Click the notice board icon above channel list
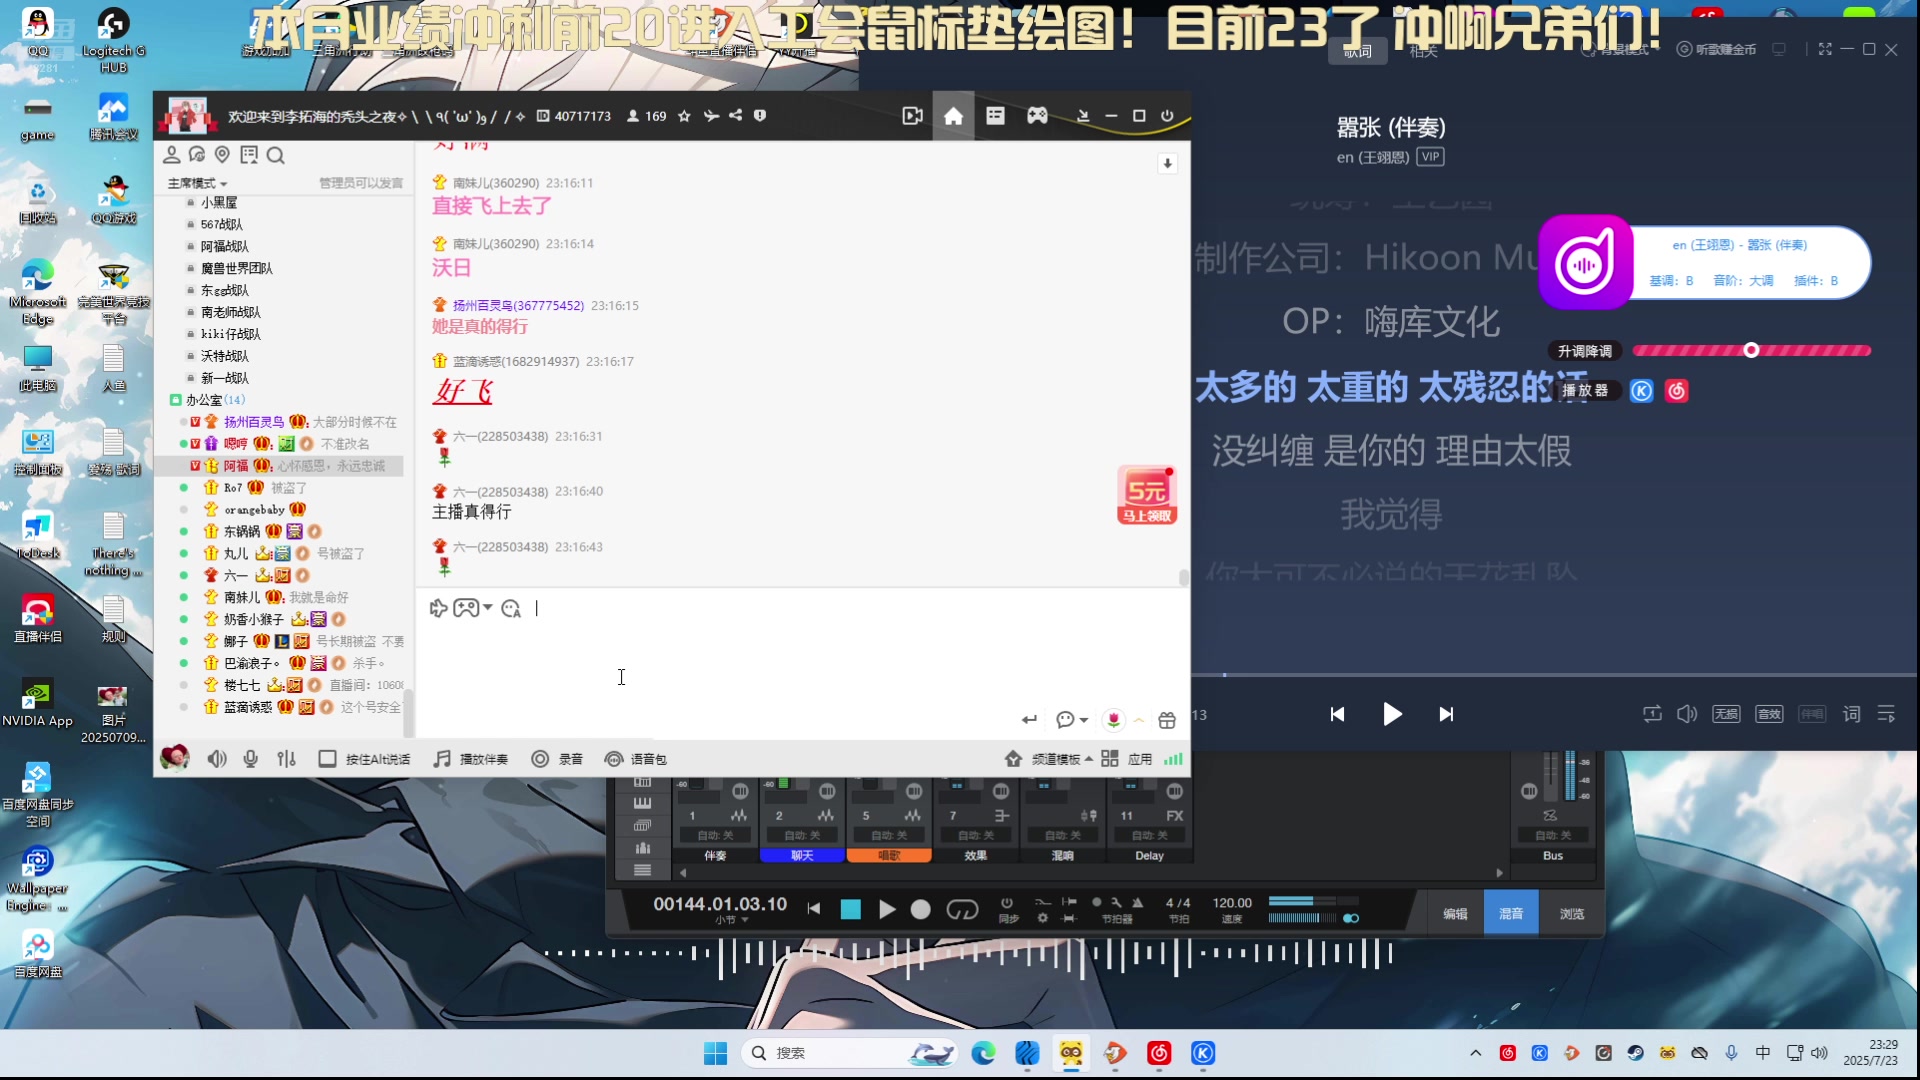Viewport: 1920px width, 1080px height. pyautogui.click(x=249, y=155)
